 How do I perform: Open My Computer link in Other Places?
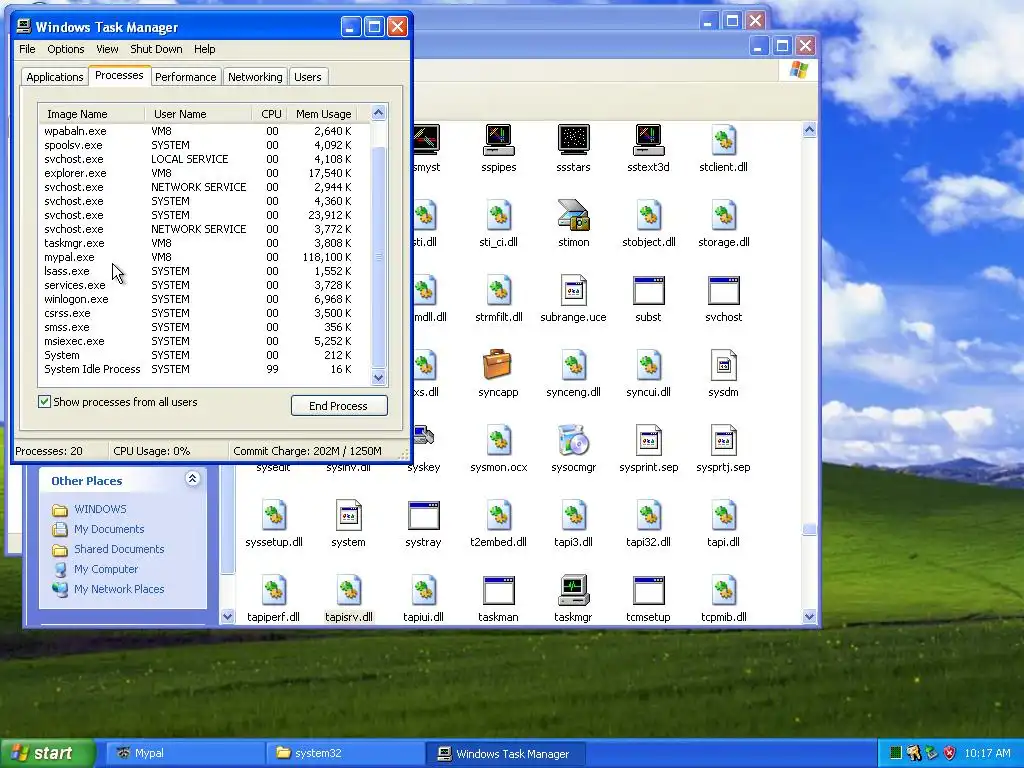pyautogui.click(x=106, y=569)
